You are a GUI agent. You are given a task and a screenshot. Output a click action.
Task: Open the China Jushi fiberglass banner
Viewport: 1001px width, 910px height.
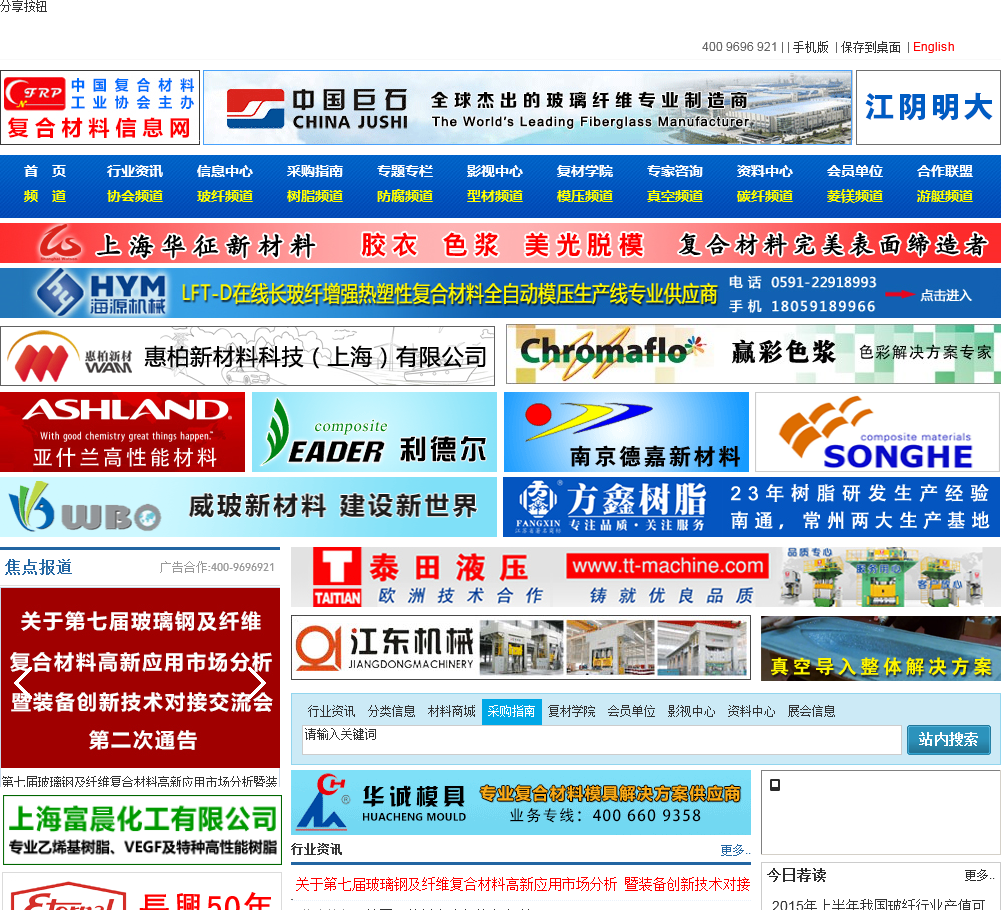tap(527, 107)
